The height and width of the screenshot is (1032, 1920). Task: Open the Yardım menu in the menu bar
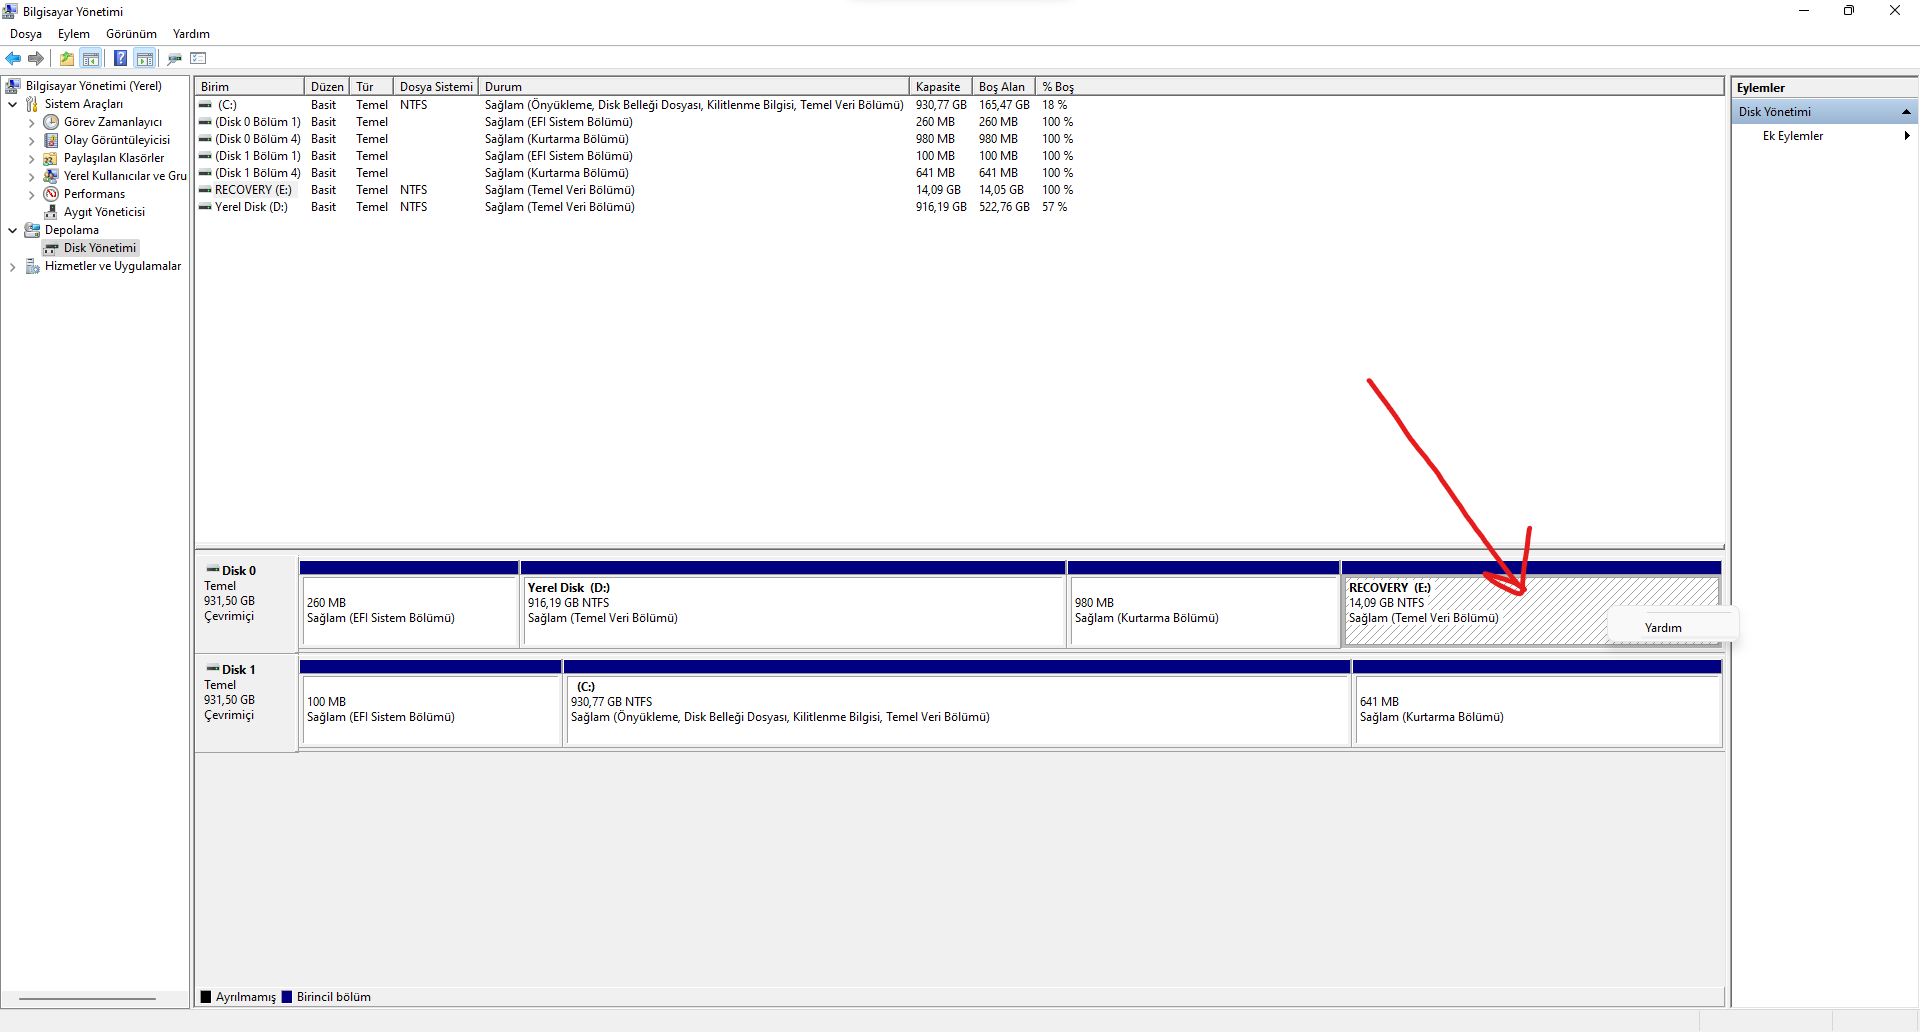[191, 34]
